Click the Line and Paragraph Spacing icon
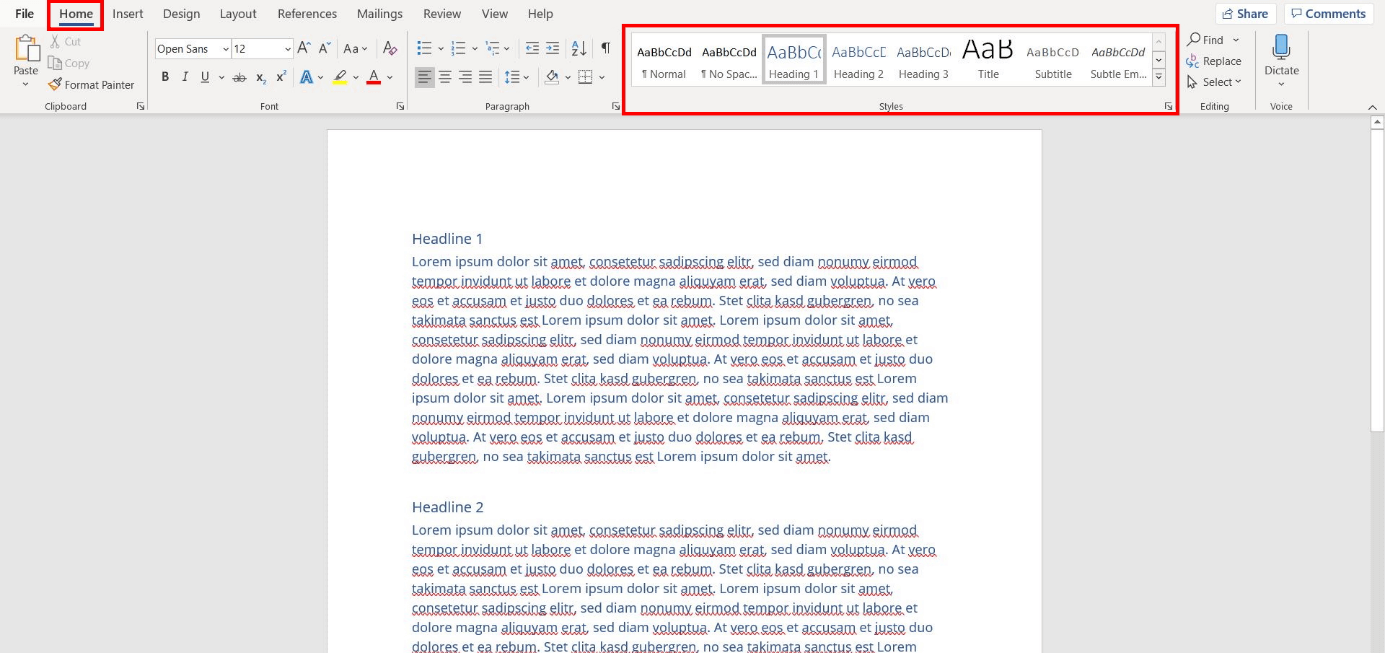1385x653 pixels. point(512,77)
